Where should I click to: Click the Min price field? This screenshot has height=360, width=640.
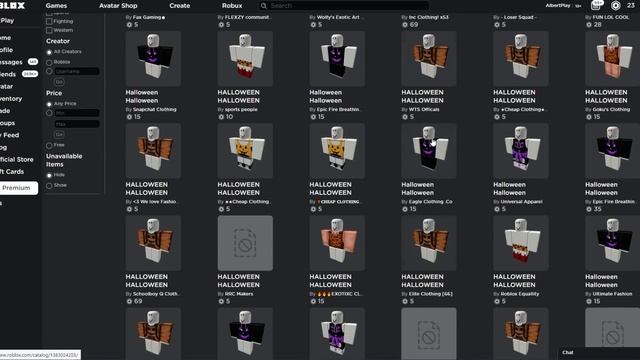pos(77,113)
